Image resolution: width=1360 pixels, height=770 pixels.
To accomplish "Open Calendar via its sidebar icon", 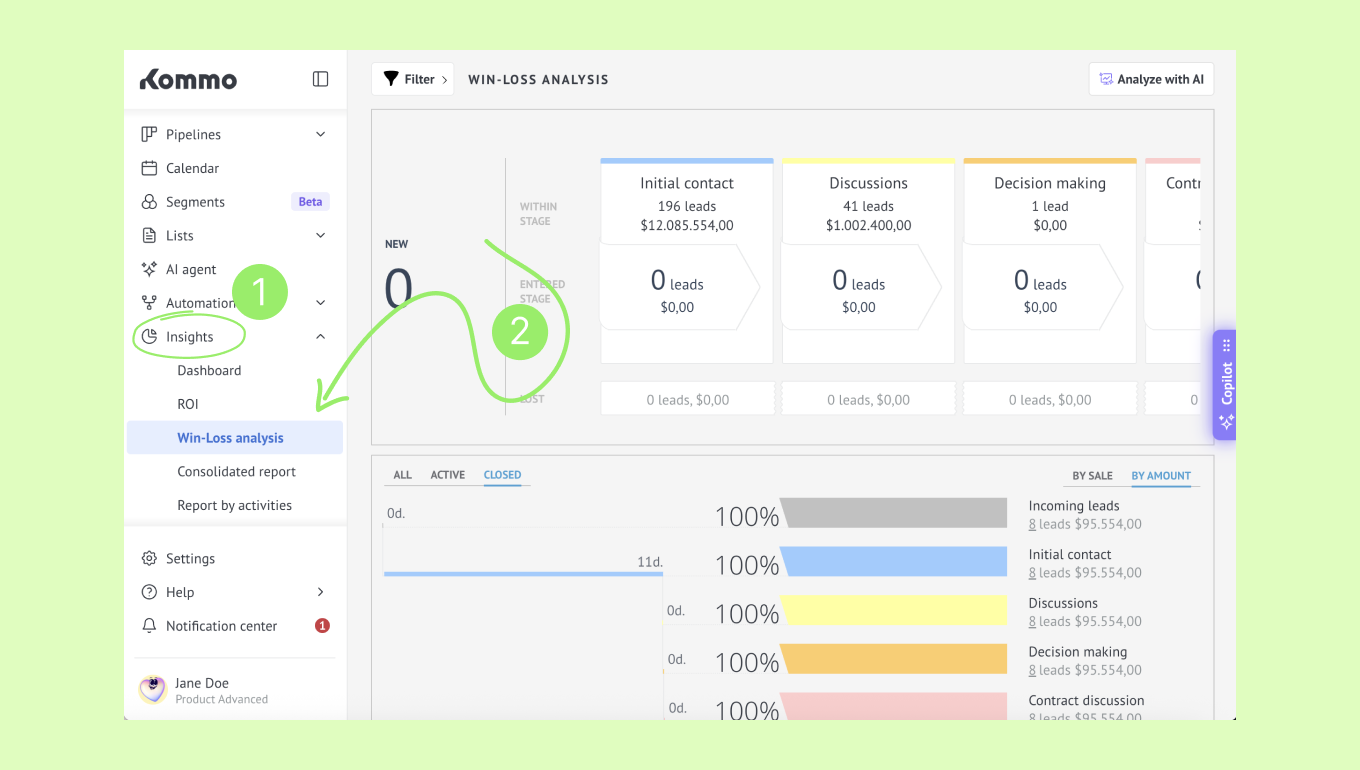I will tap(149, 168).
